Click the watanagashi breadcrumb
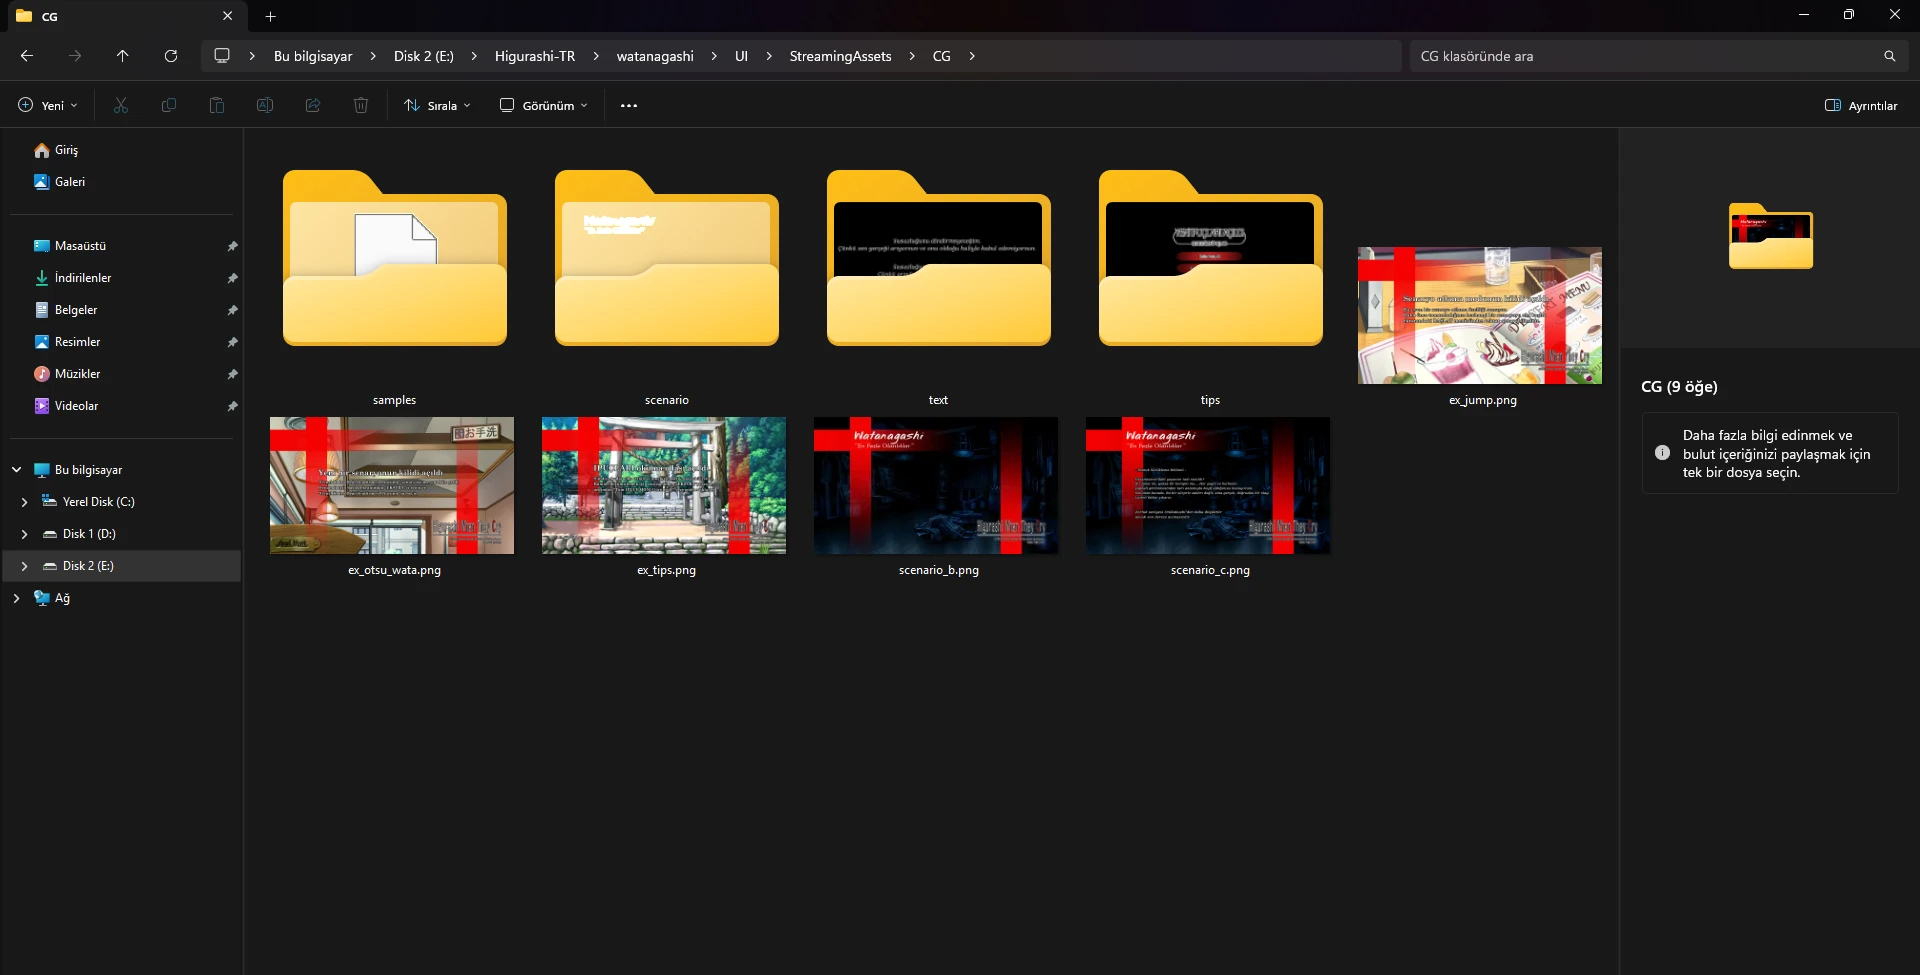Screen dimensions: 1920x975 (x=655, y=56)
